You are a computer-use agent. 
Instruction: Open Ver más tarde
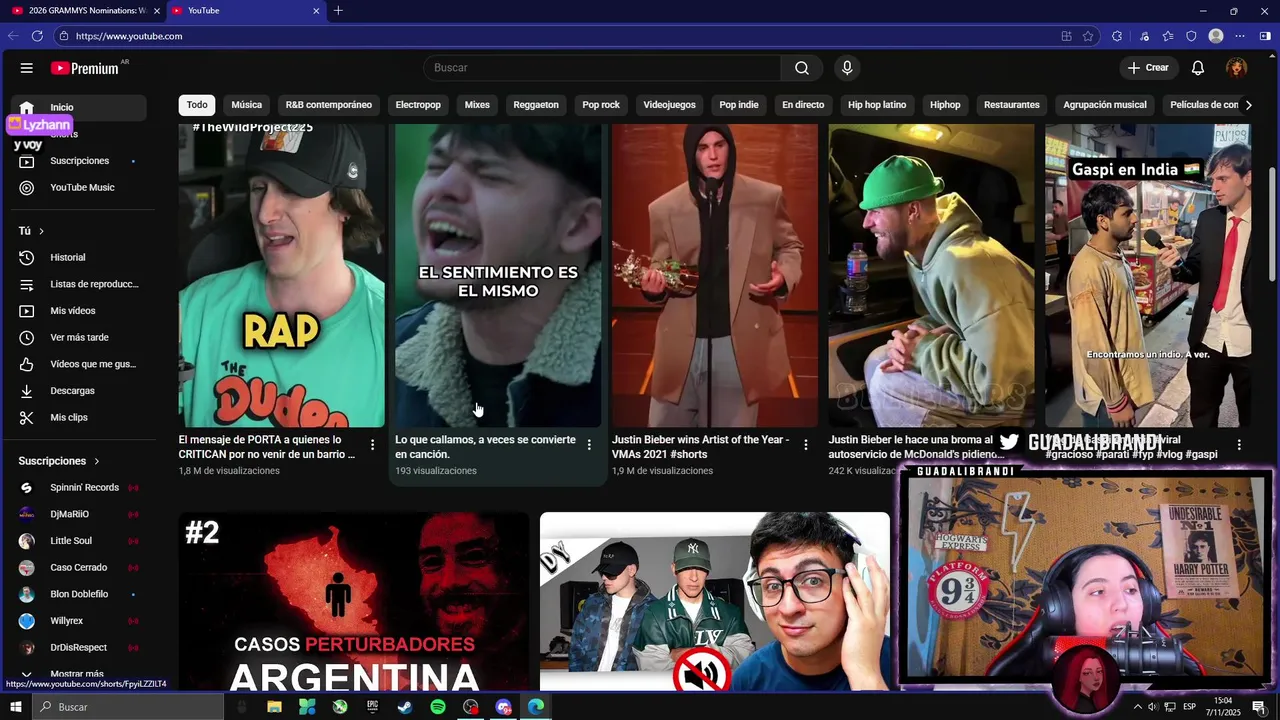pyautogui.click(x=80, y=338)
